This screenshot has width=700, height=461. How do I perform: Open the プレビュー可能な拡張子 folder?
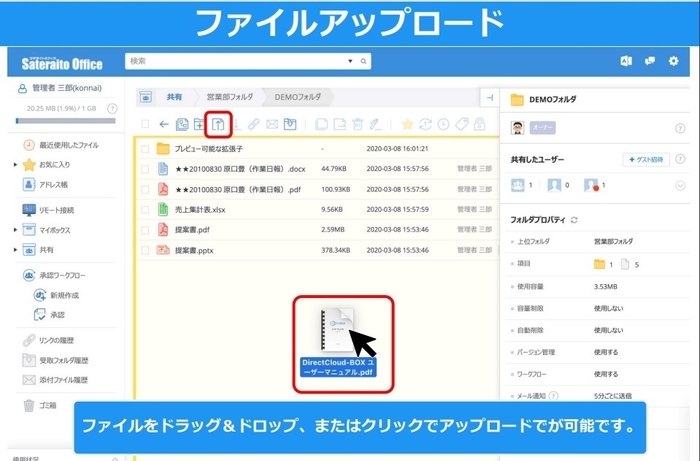coord(208,149)
